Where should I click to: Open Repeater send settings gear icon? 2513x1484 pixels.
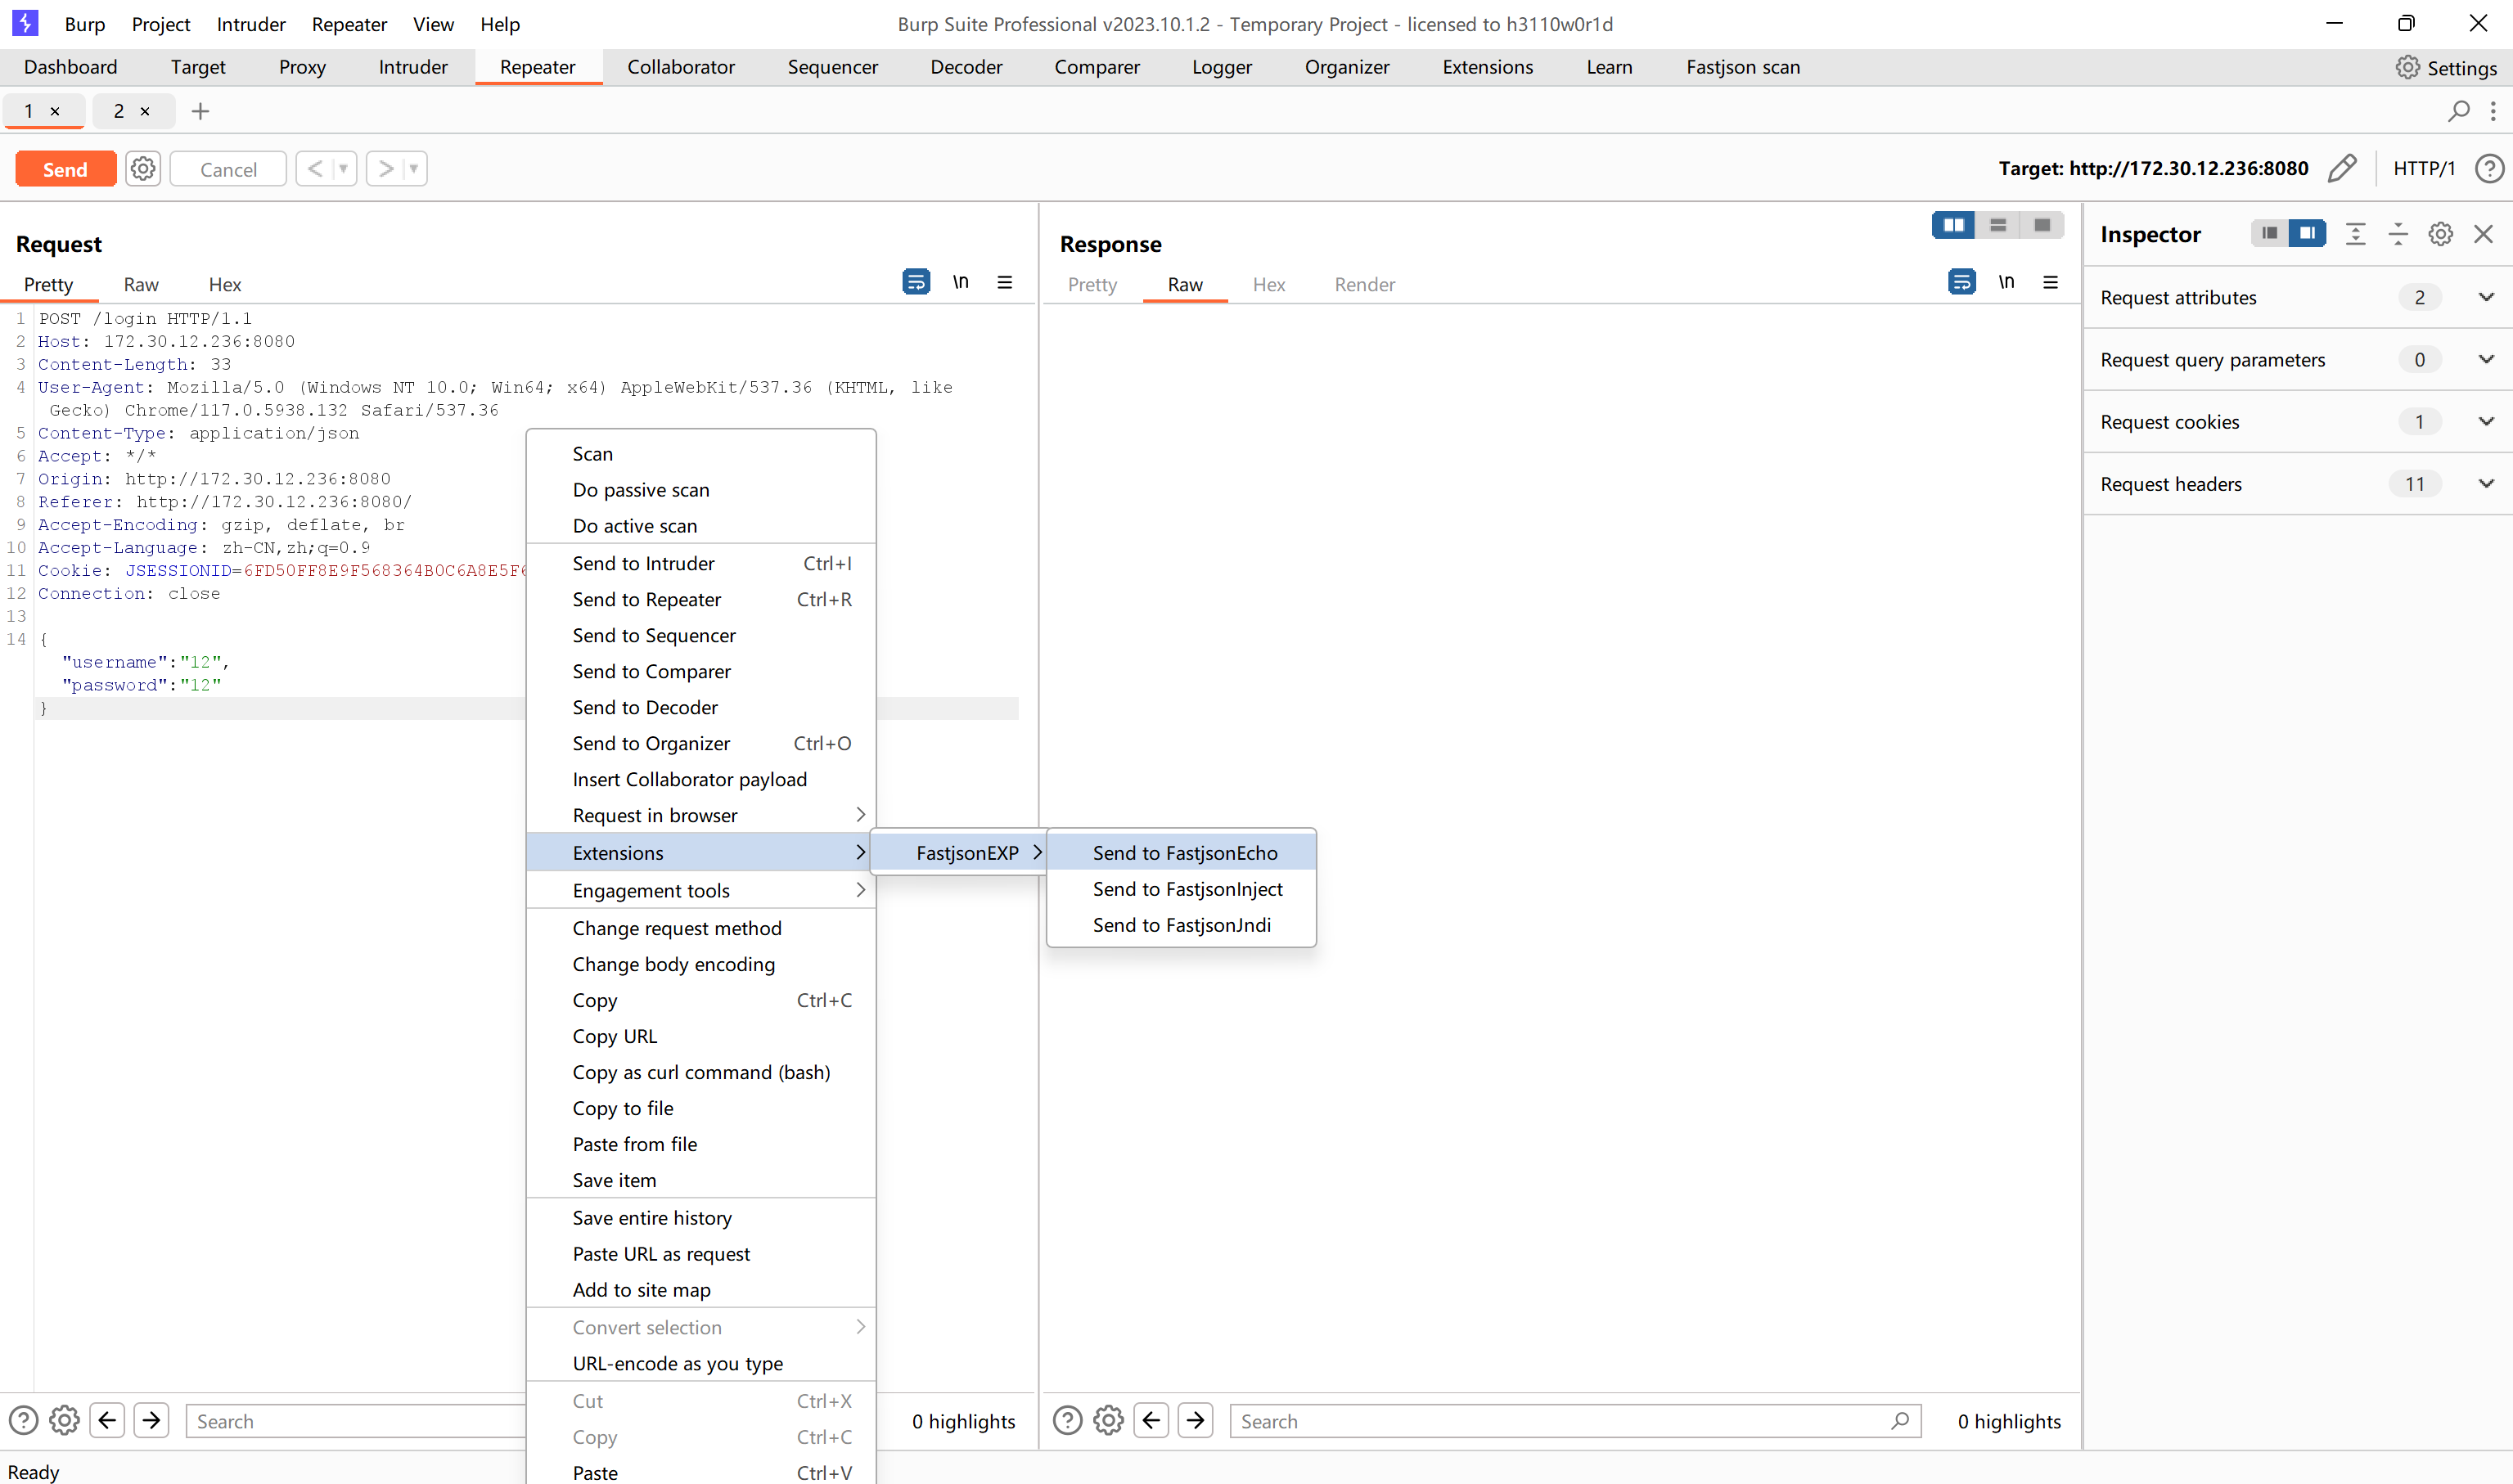click(x=143, y=168)
